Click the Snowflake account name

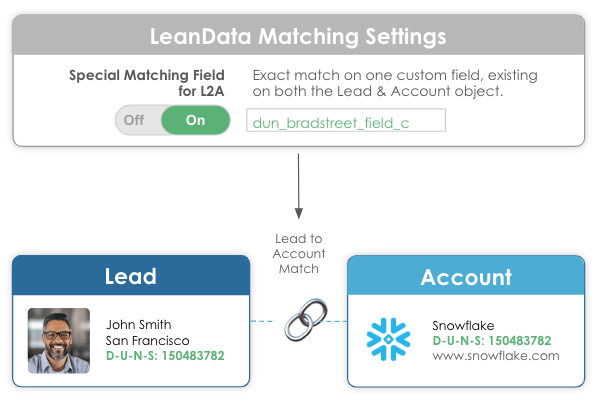coord(465,325)
